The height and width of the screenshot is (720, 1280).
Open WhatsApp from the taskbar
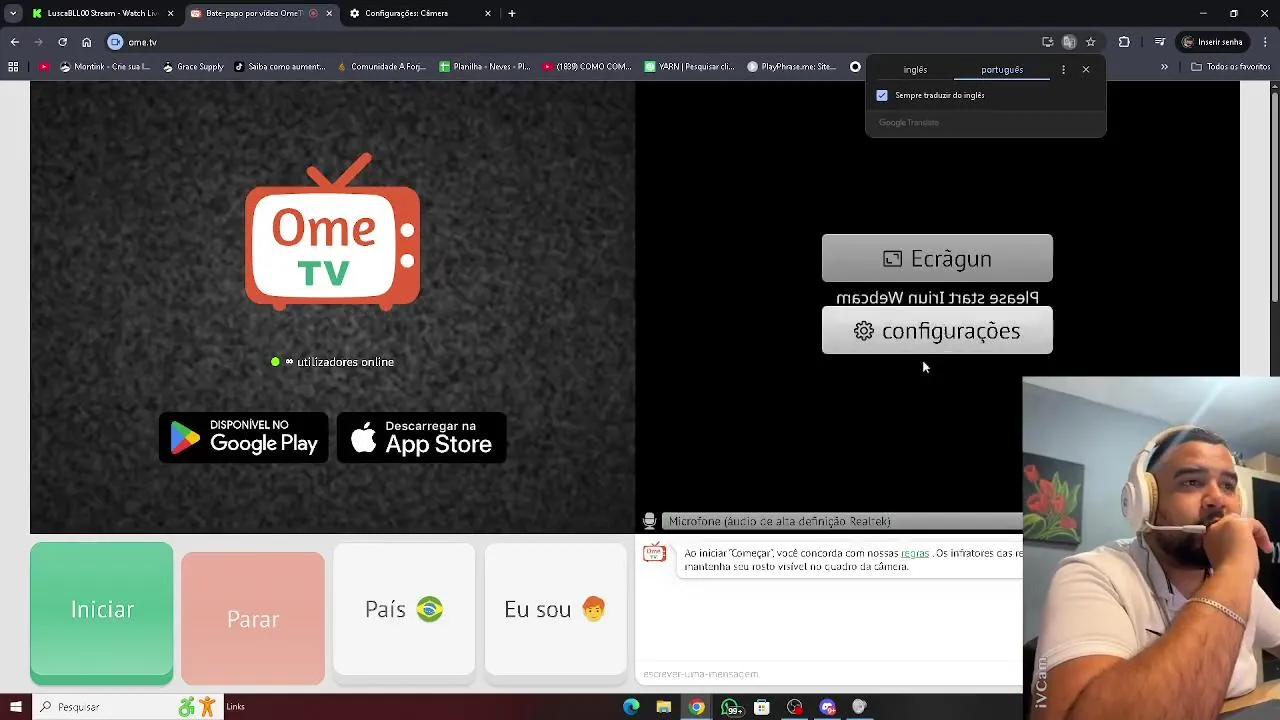coord(730,707)
